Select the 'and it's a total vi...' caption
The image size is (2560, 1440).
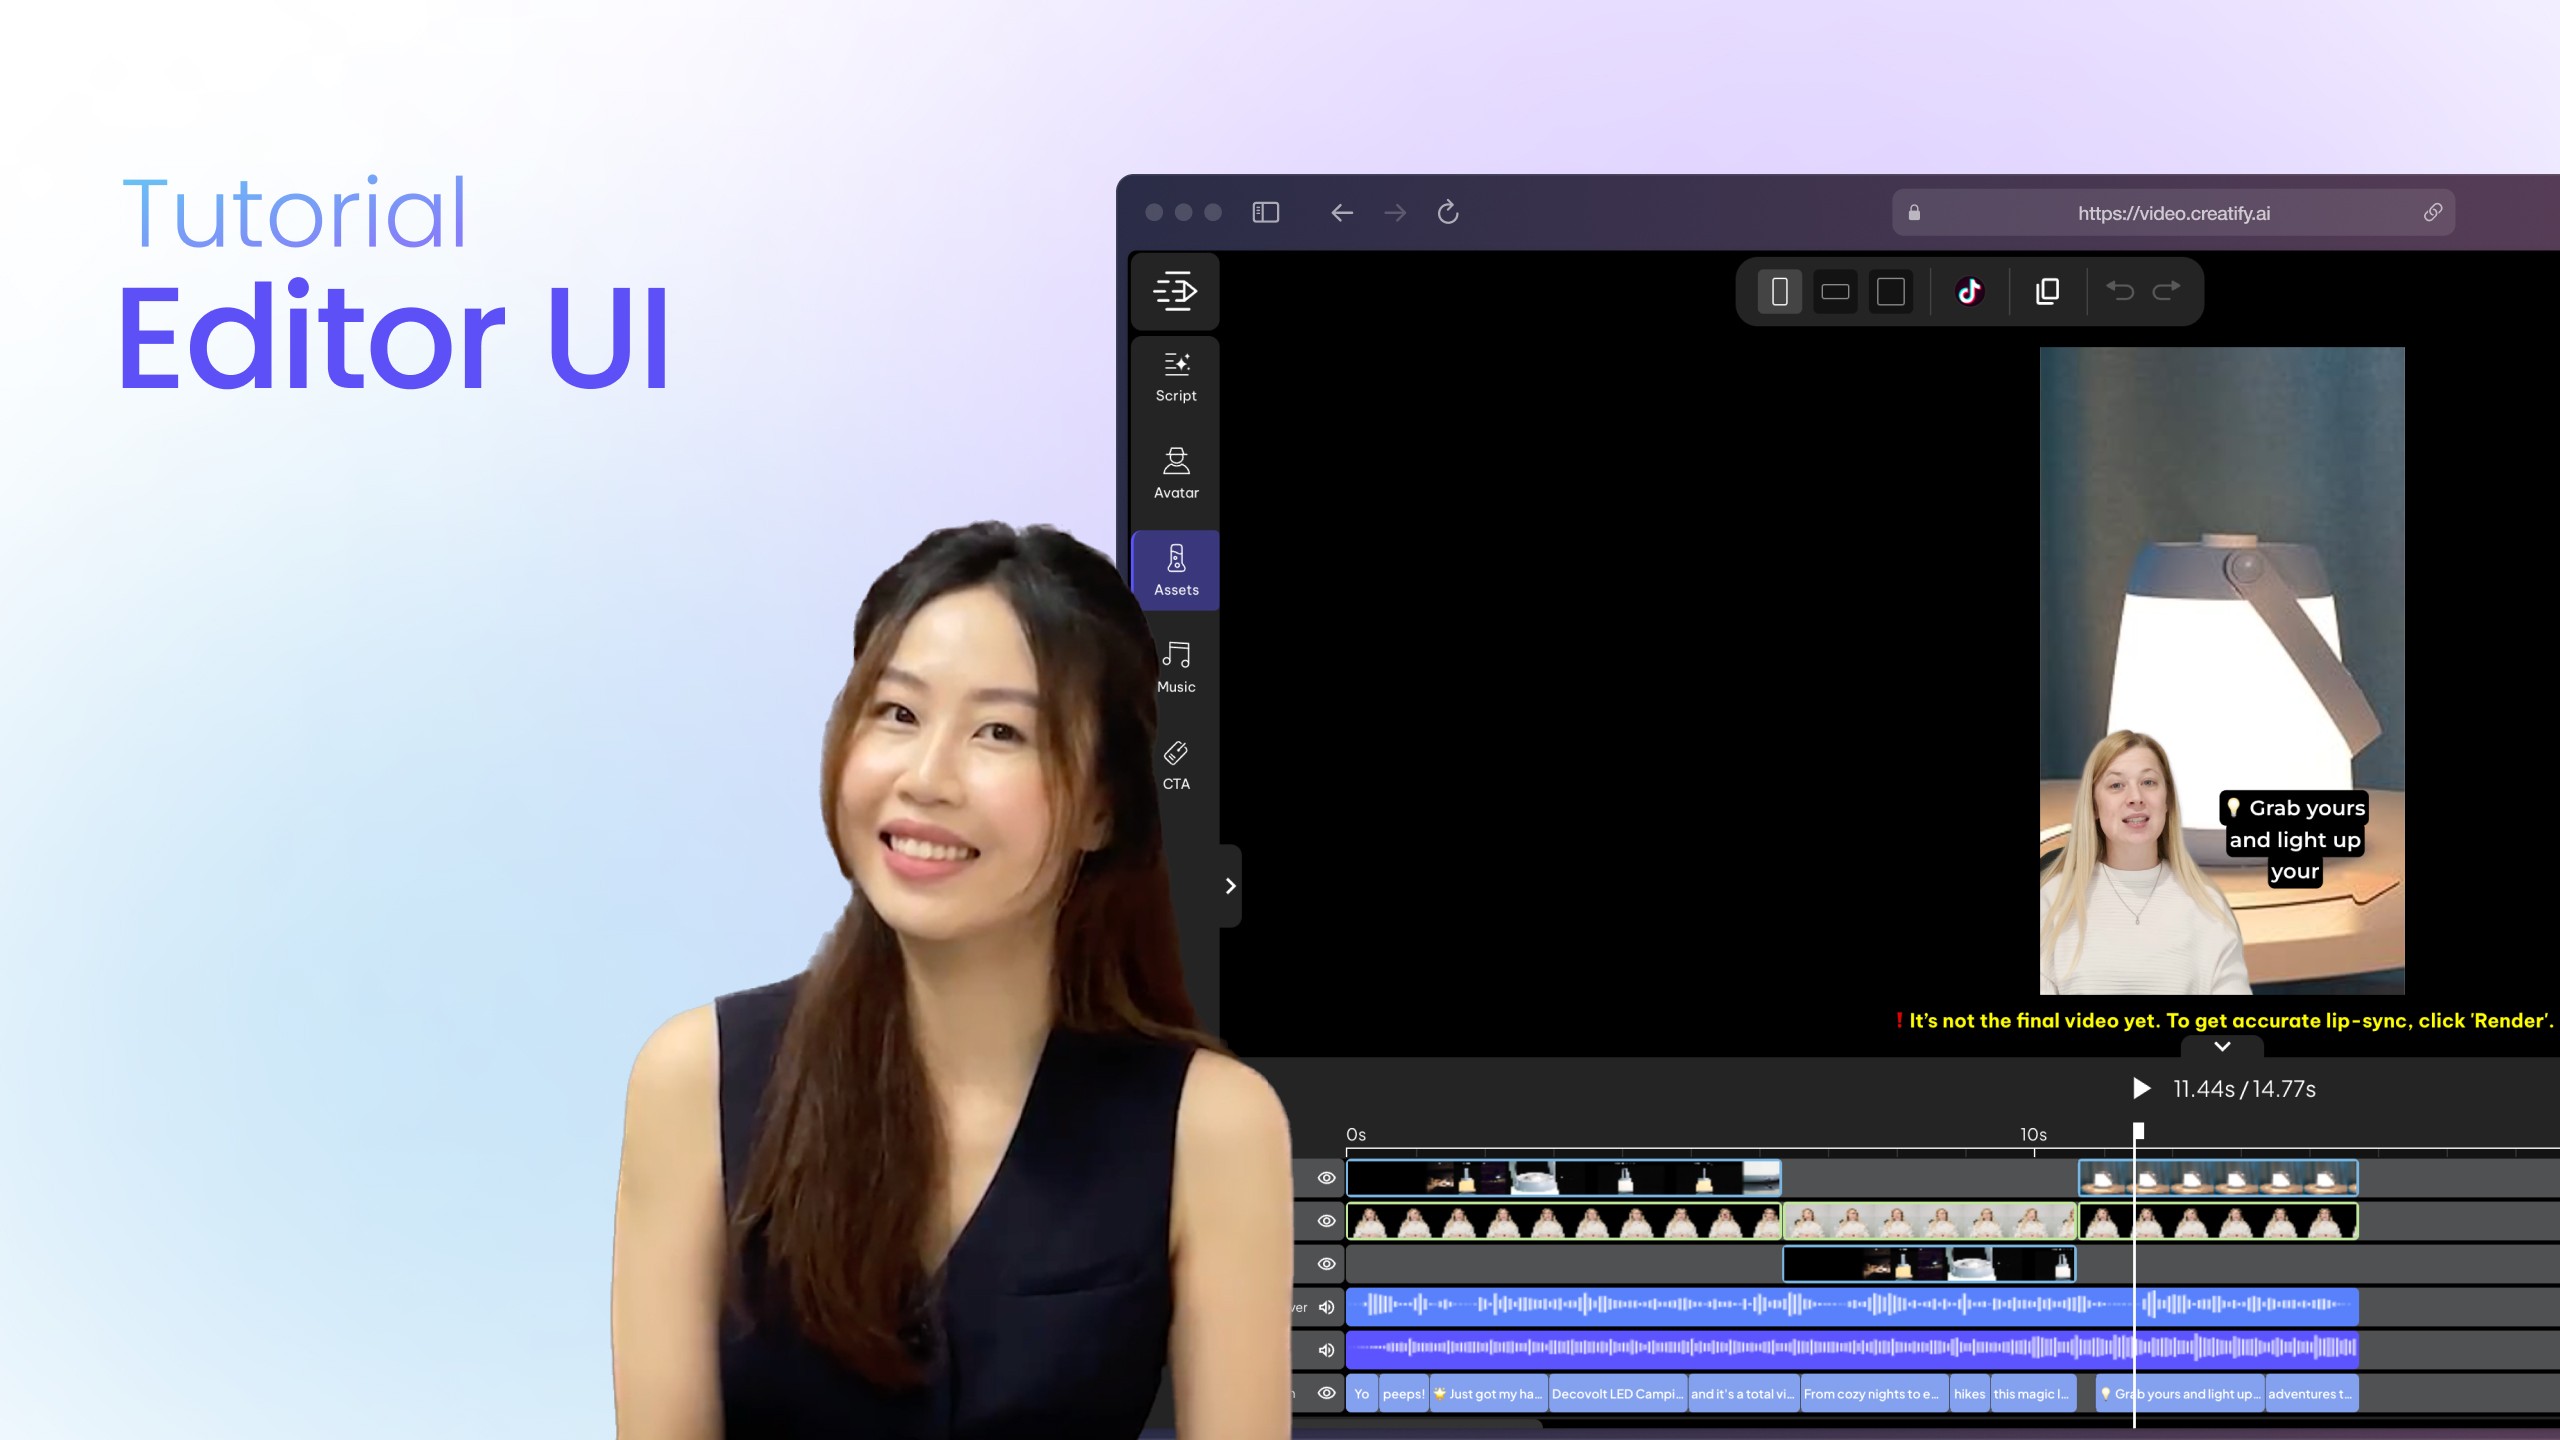tap(1744, 1393)
